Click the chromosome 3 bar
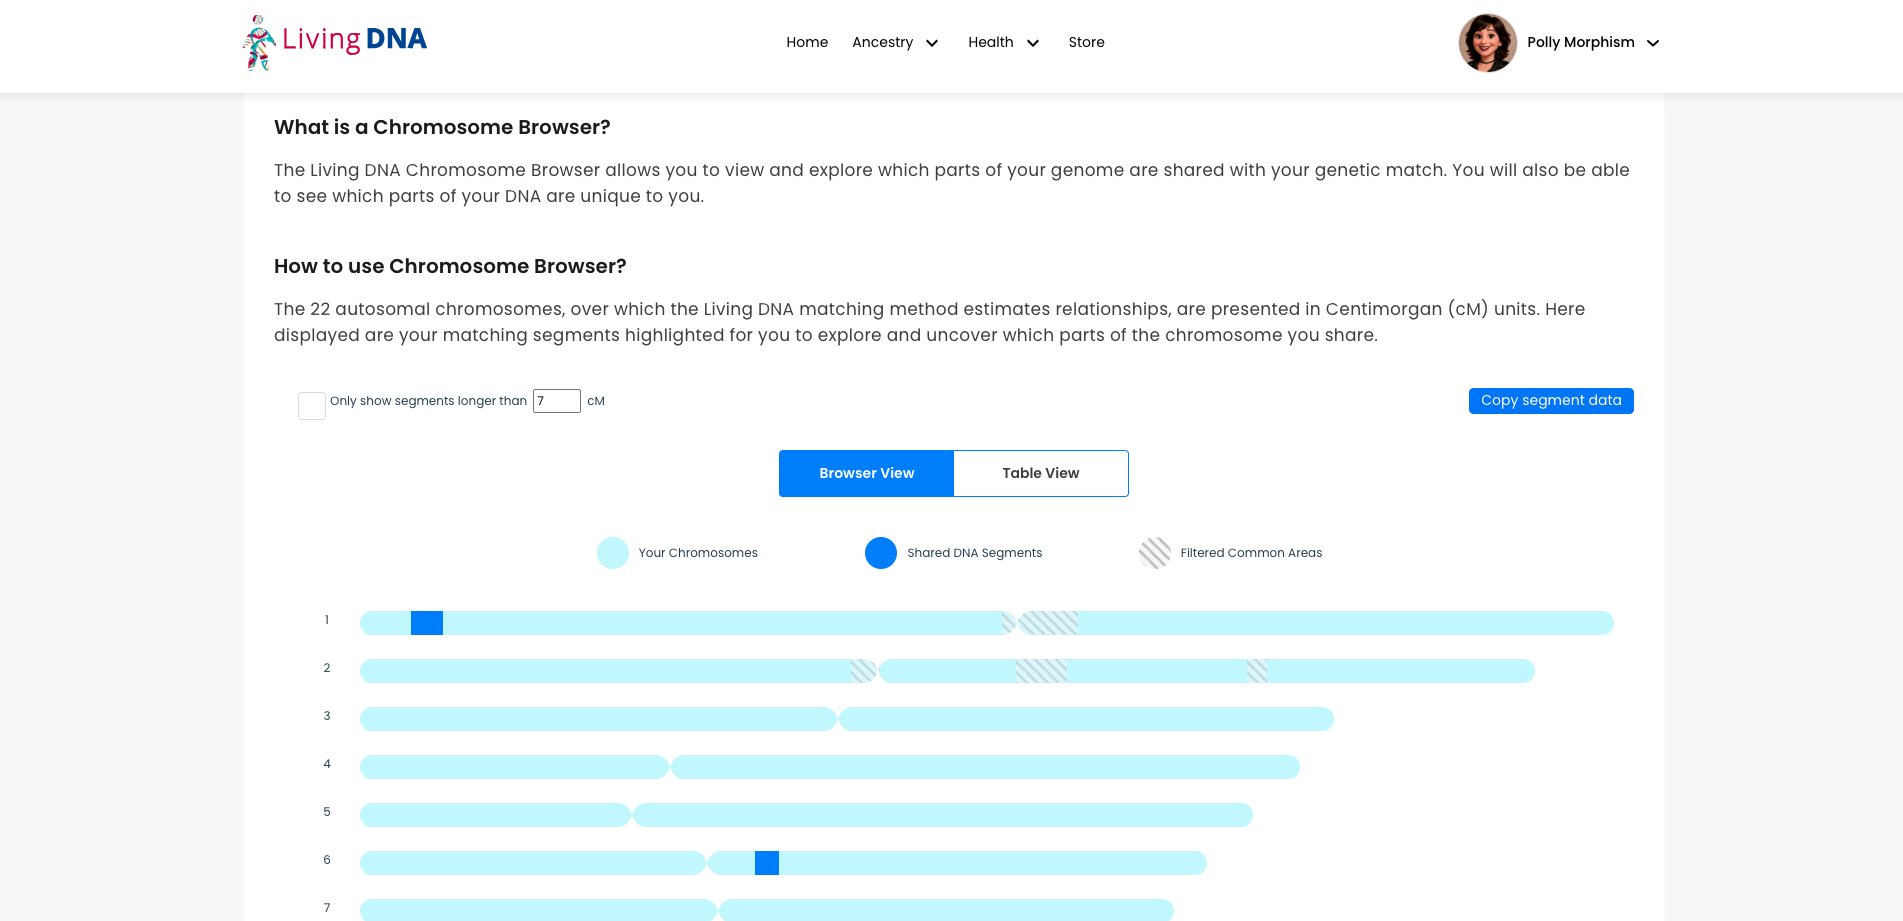This screenshot has width=1903, height=921. tap(847, 719)
